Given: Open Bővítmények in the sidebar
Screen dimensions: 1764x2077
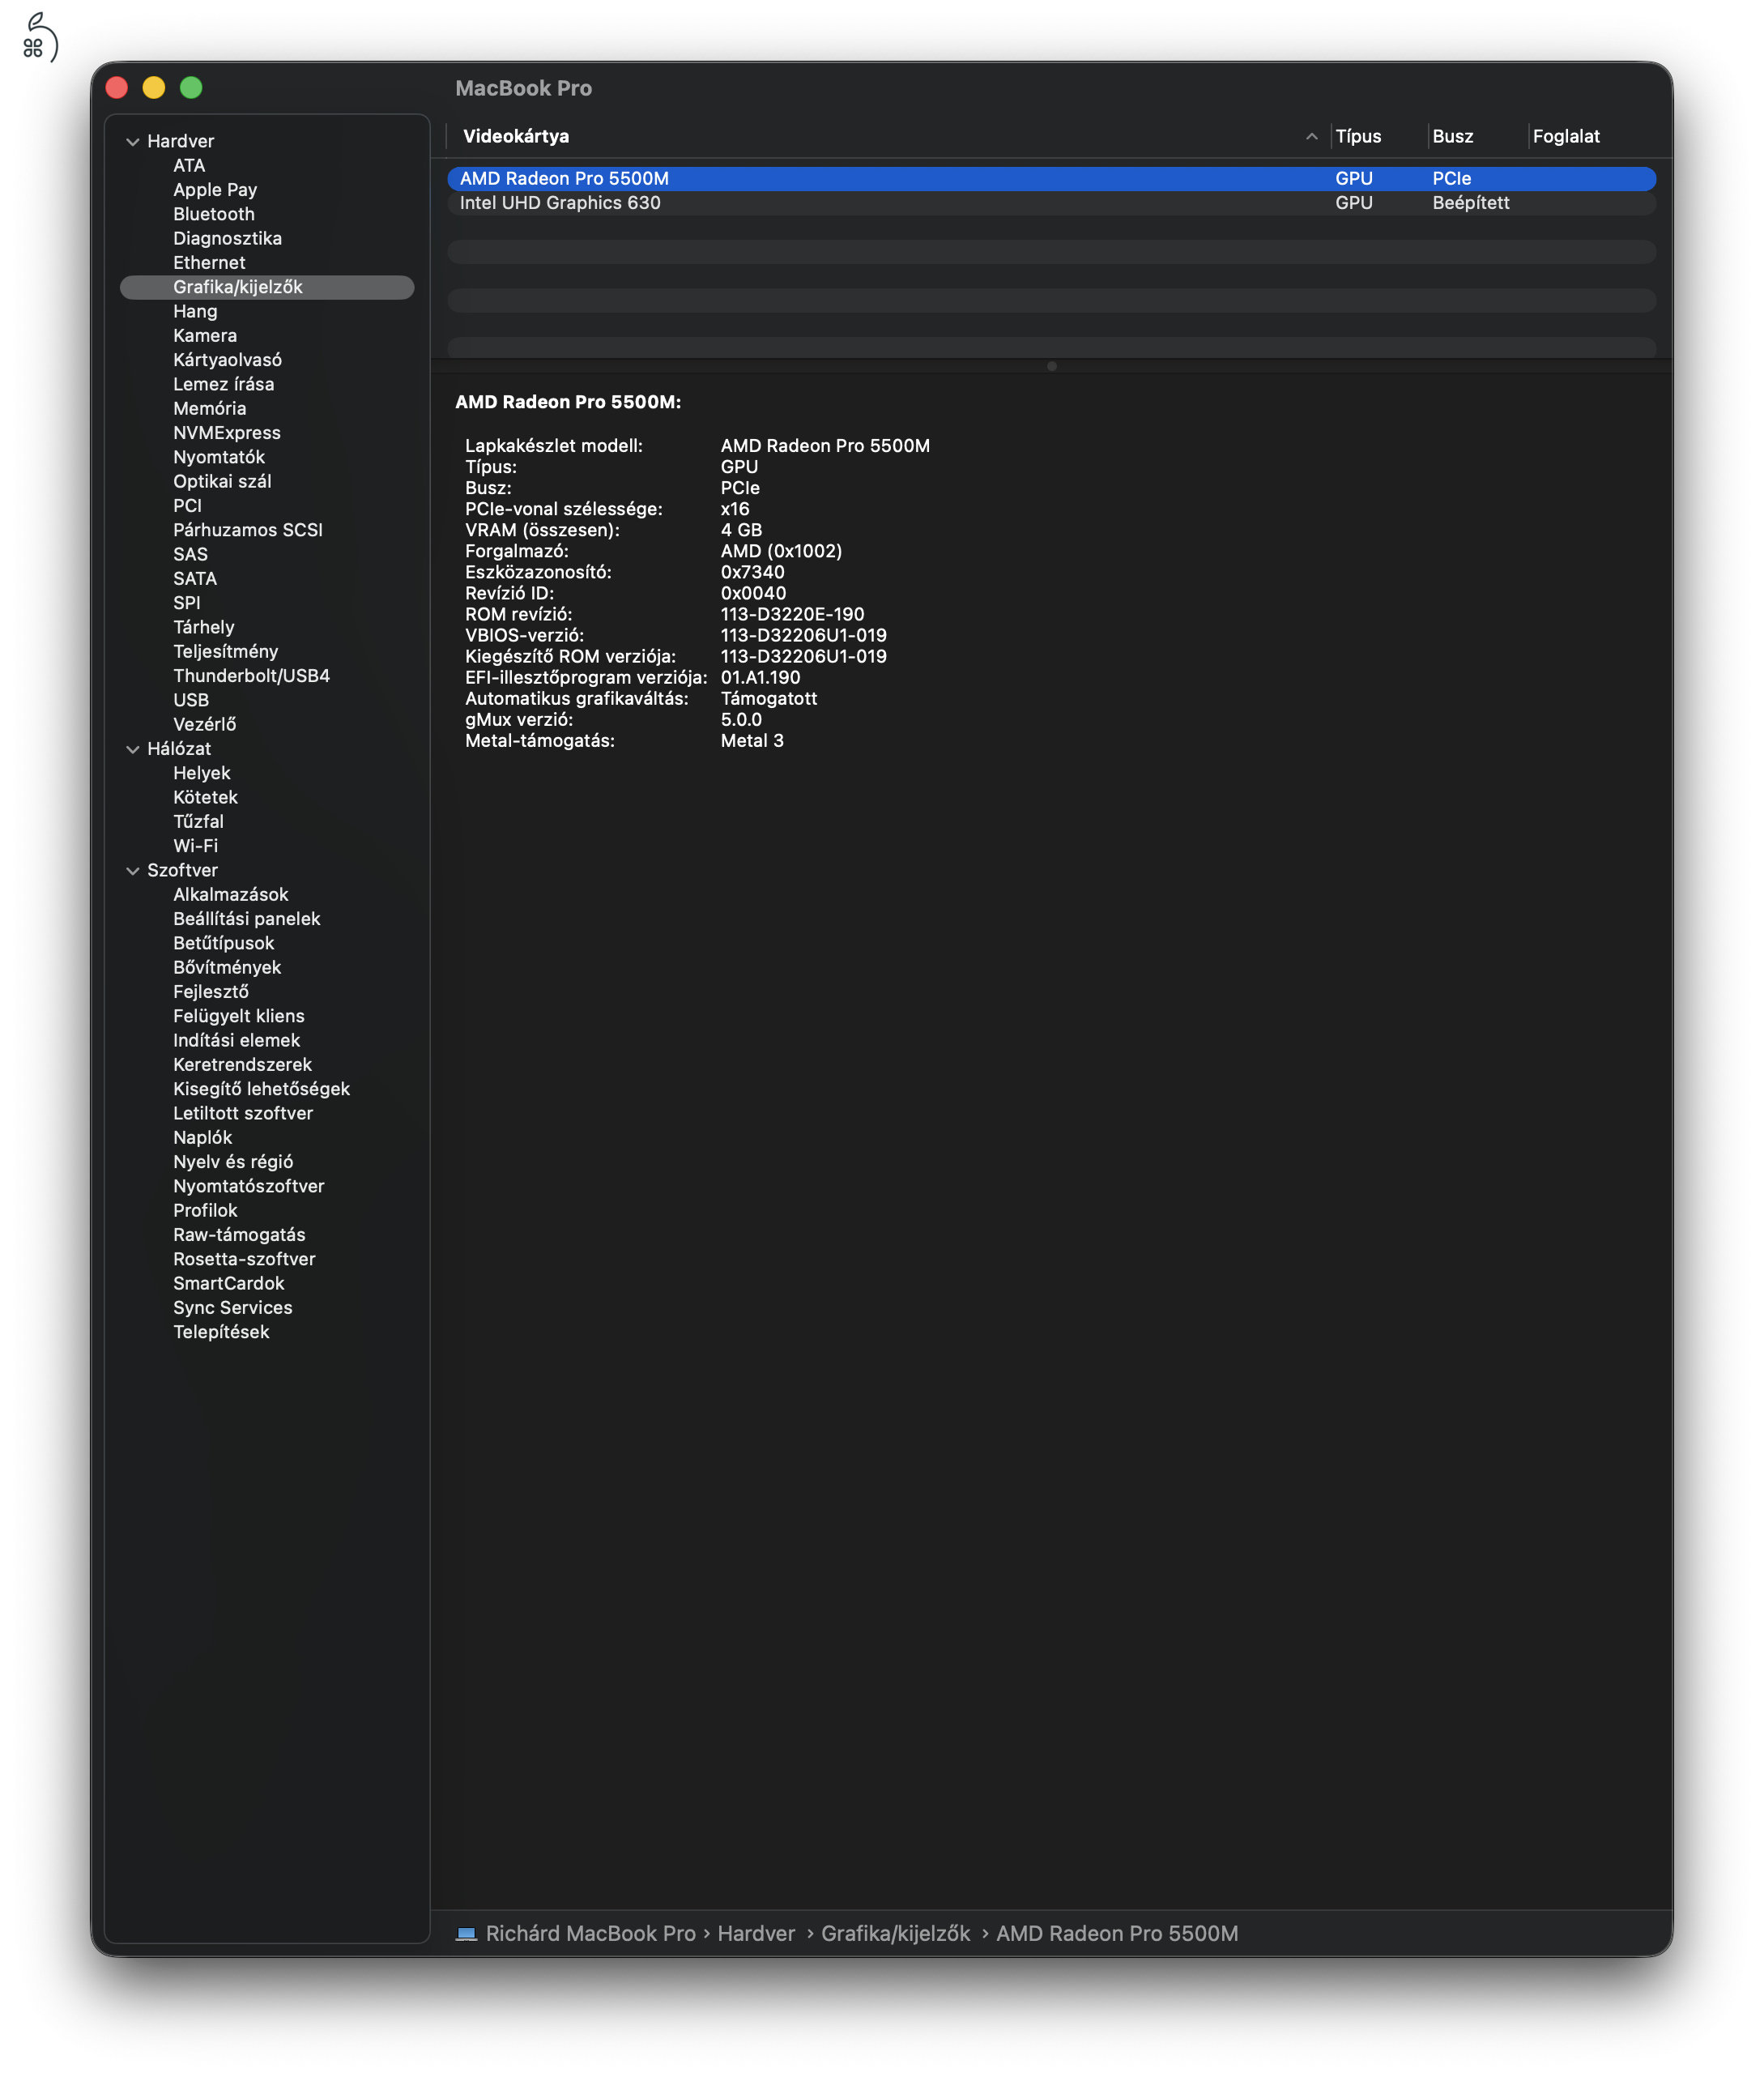Looking at the screenshot, I should coord(227,968).
